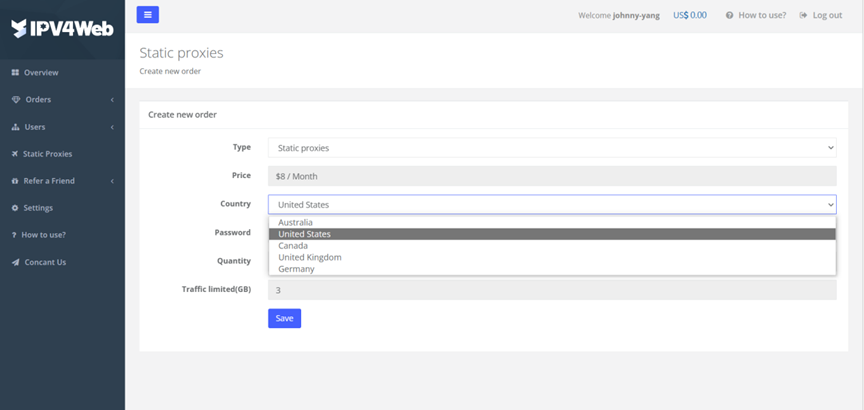Click the Traffic limited(GB) label

217,289
